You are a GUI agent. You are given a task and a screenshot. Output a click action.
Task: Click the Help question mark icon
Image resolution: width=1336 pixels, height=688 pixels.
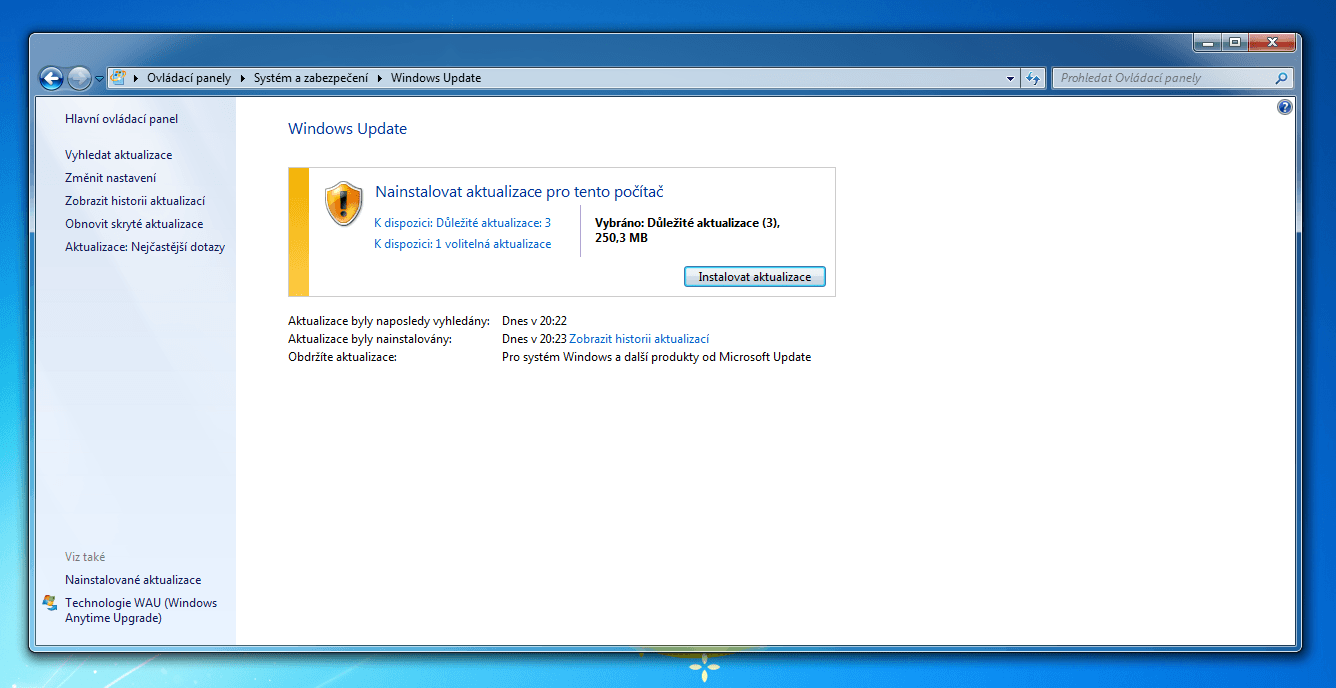(1285, 106)
